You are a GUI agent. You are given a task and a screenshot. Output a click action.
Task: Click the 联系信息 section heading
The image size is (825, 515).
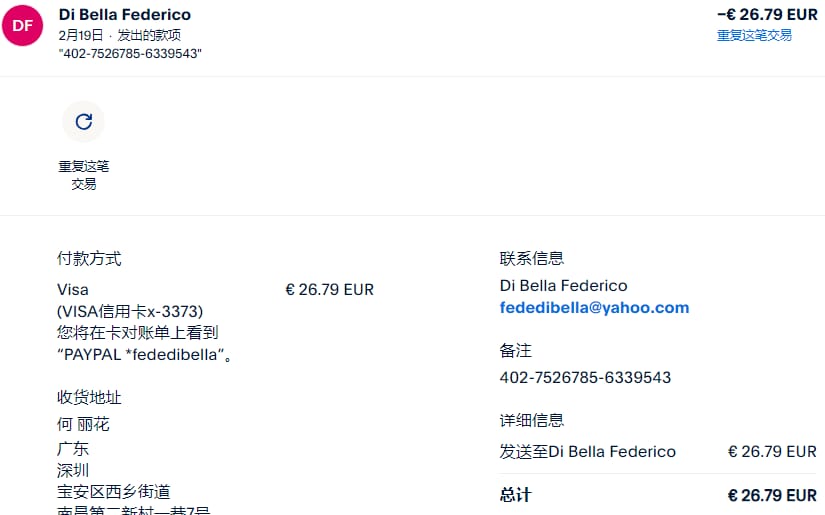coord(531,259)
